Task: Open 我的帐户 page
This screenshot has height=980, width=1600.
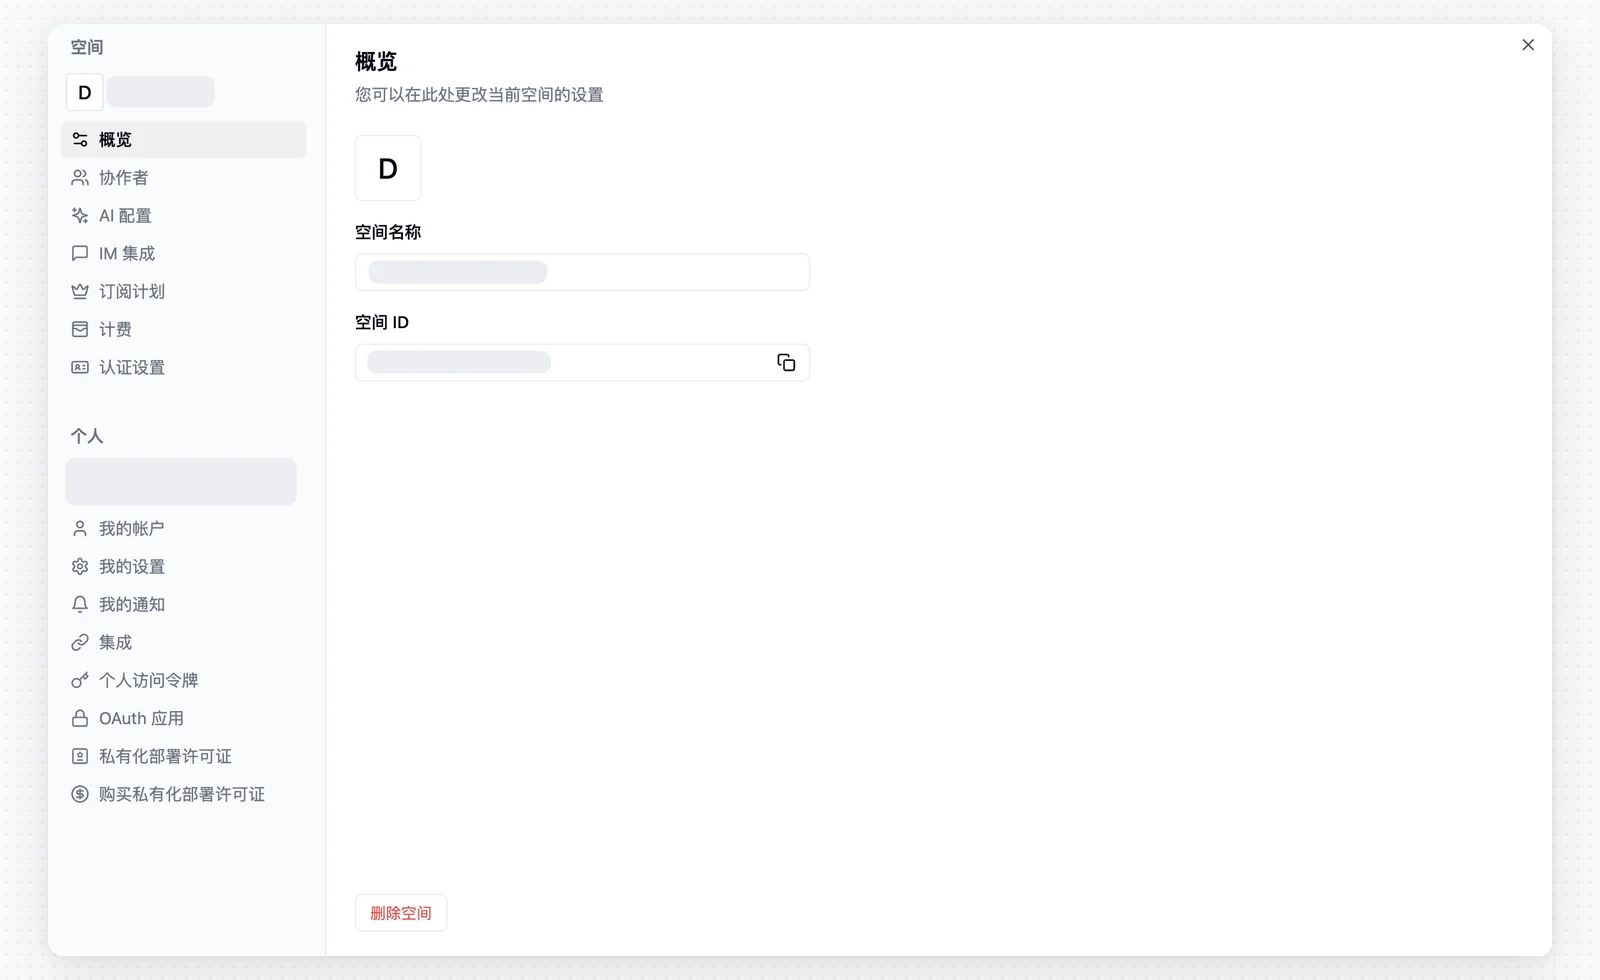Action: tap(184, 529)
